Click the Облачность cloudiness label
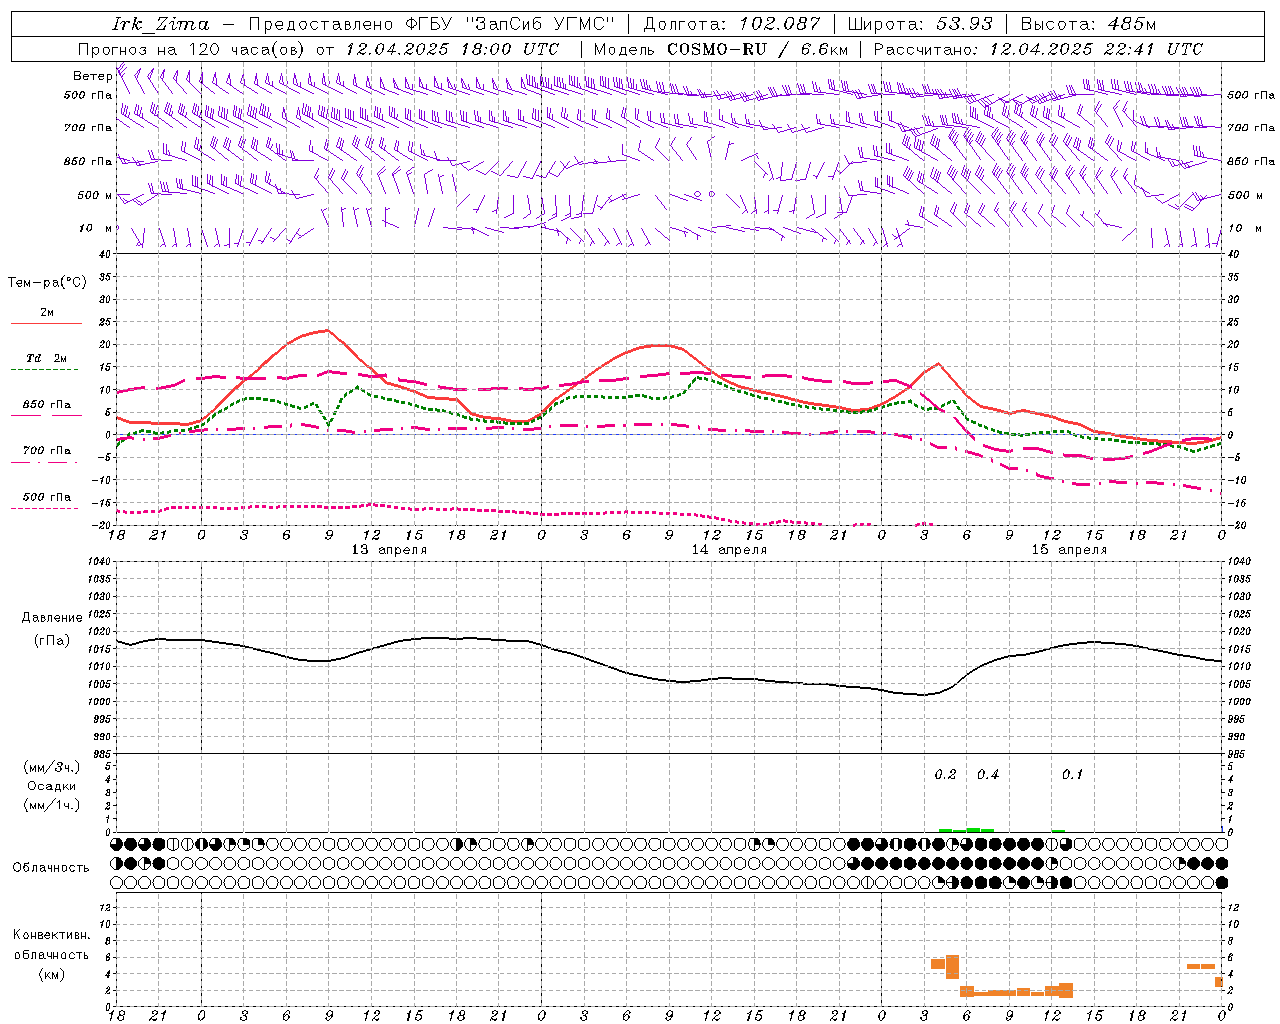The width and height of the screenshot is (1280, 1024). tap(51, 867)
